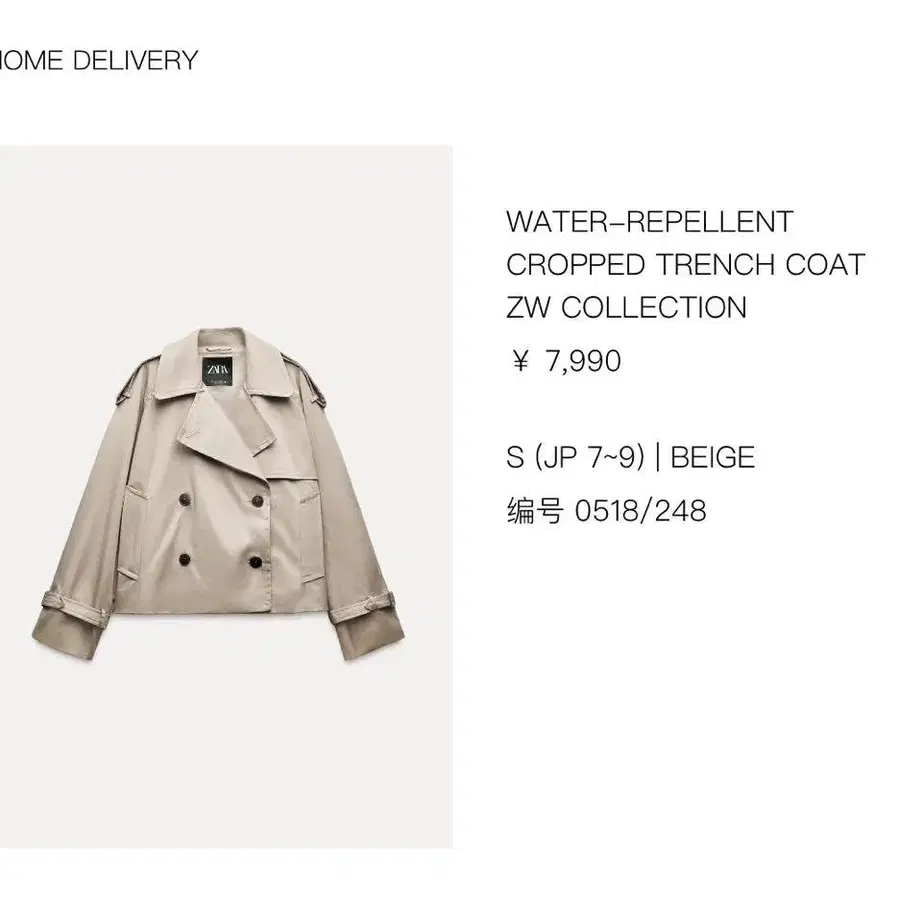Image resolution: width=900 pixels, height=900 pixels.
Task: Click the lower-right coat button
Action: coord(255,562)
